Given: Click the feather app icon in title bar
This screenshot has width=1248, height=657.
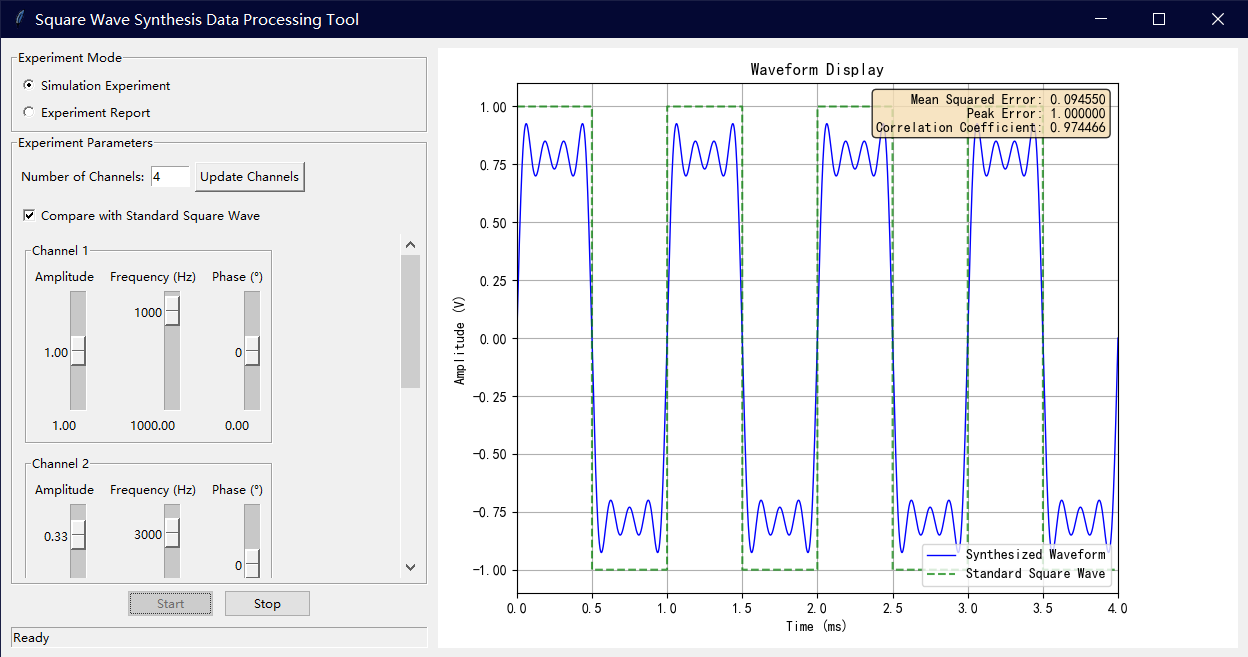Looking at the screenshot, I should pyautogui.click(x=19, y=19).
